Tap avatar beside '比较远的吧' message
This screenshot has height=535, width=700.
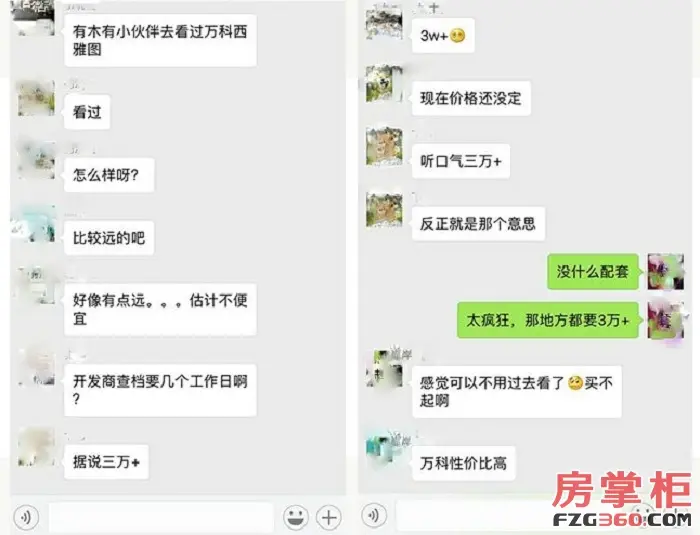(36, 224)
